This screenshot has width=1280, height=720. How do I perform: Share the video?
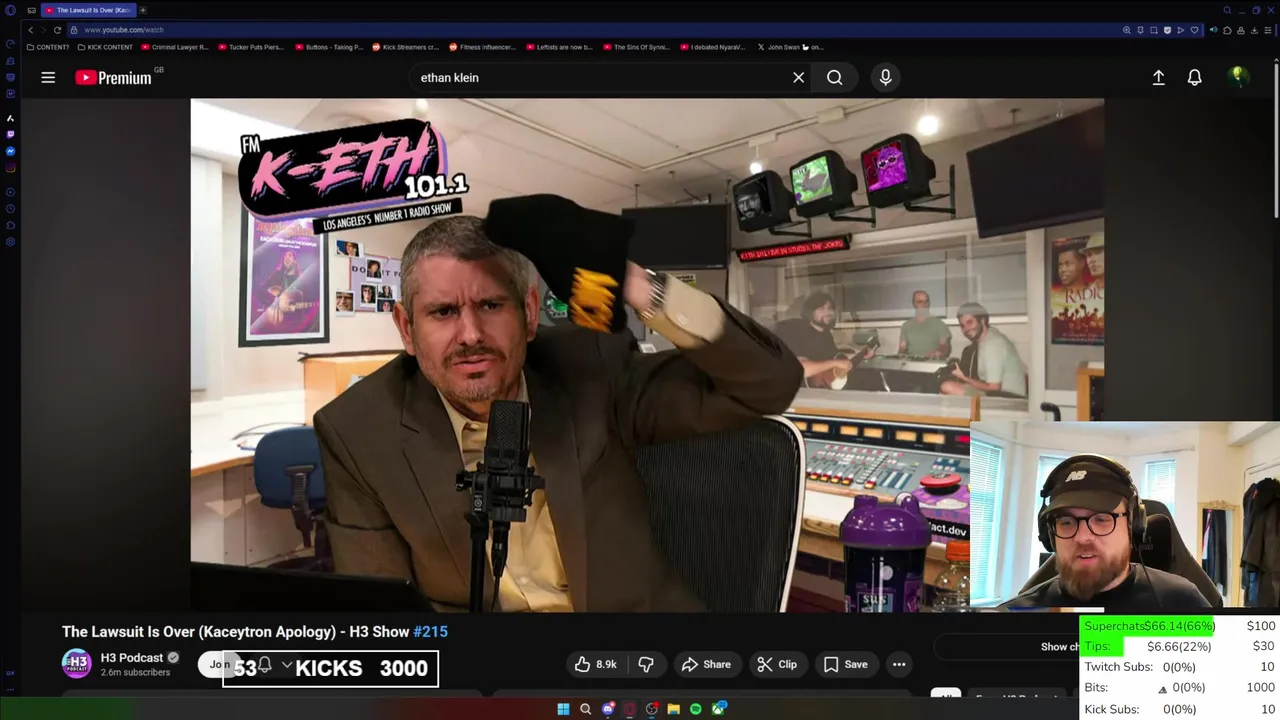[706, 664]
